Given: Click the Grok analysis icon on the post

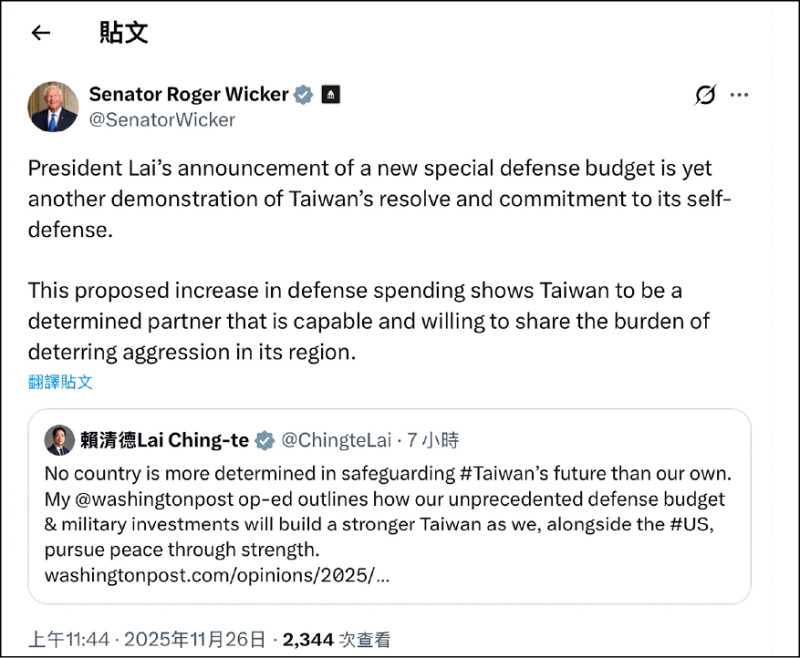Looking at the screenshot, I should (706, 95).
